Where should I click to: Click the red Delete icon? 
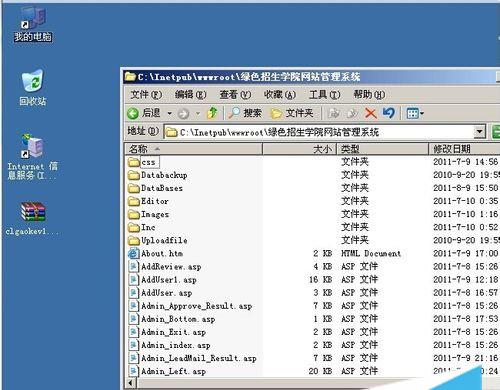coord(370,114)
